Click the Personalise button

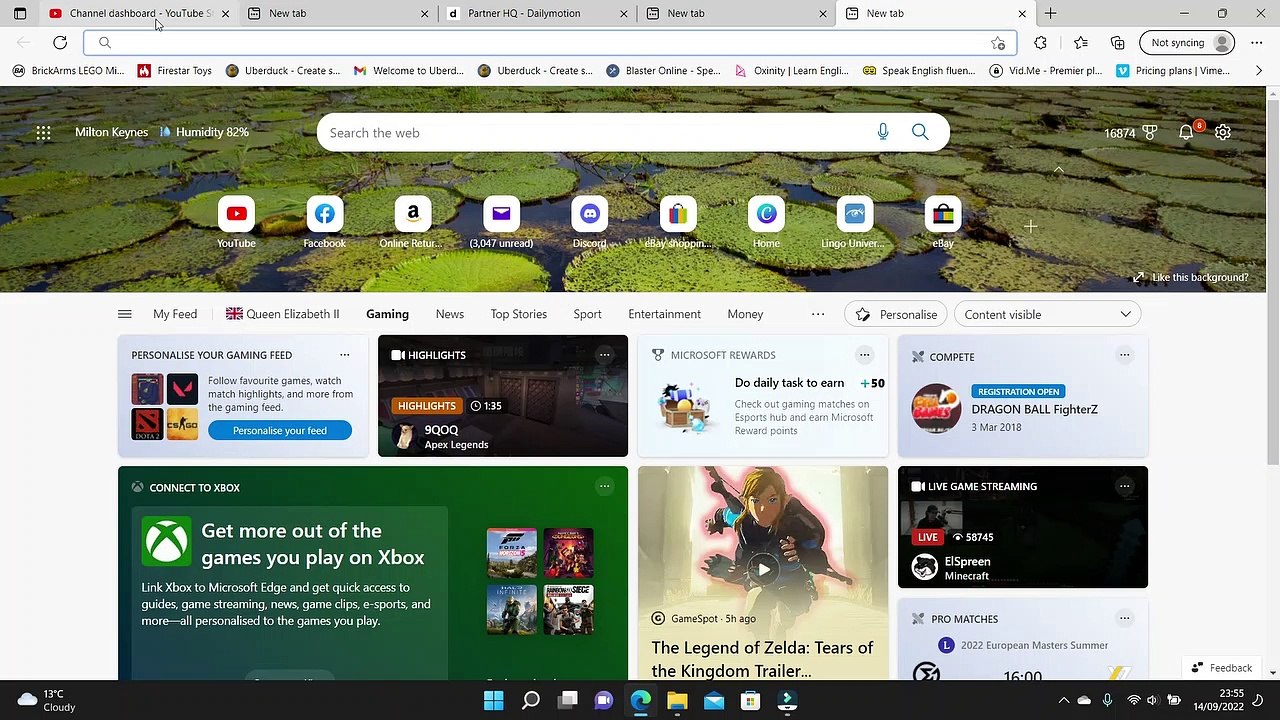click(x=897, y=314)
